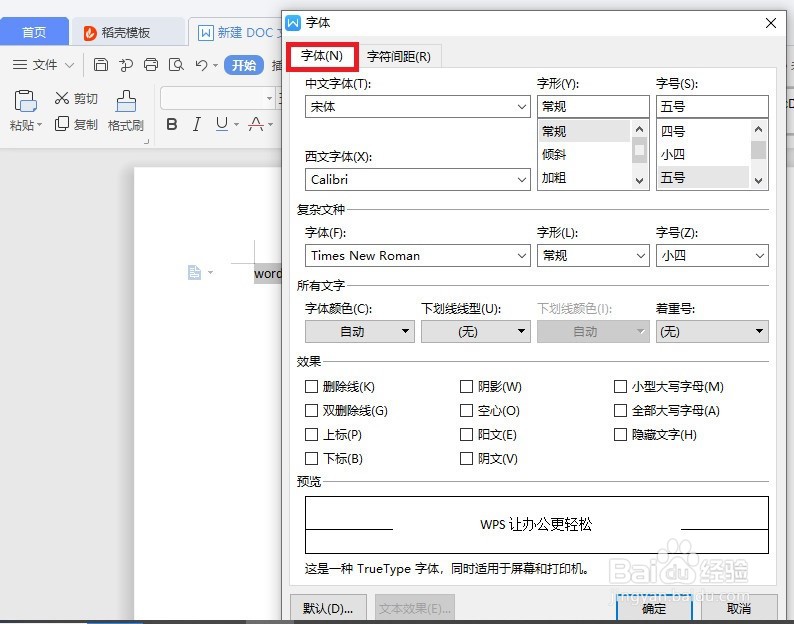794x624 pixels.
Task: Open complex script style 字形(L) dropdown
Action: [x=593, y=256]
